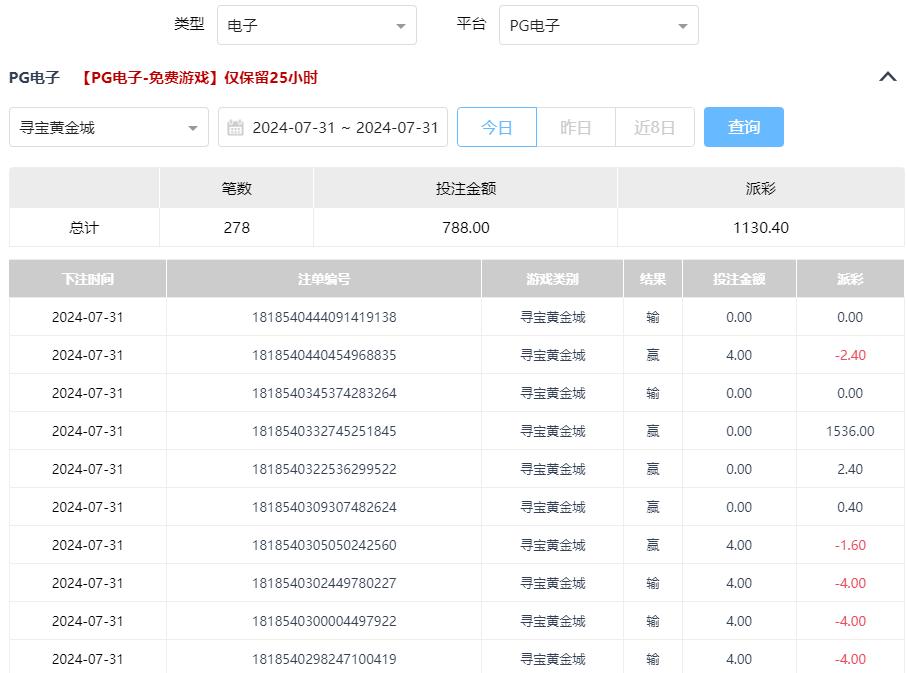Click the 1536.00 payout cell
The width and height of the screenshot is (907, 673).
click(850, 431)
